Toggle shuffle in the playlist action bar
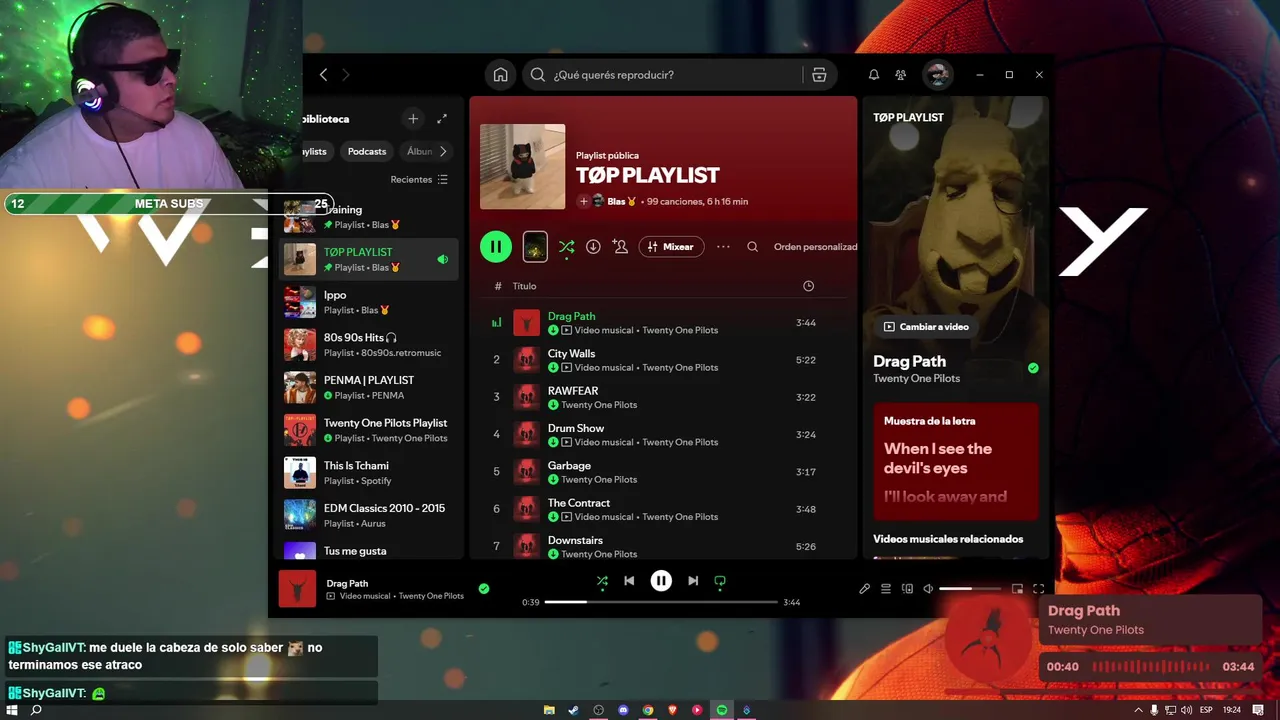 coord(566,247)
